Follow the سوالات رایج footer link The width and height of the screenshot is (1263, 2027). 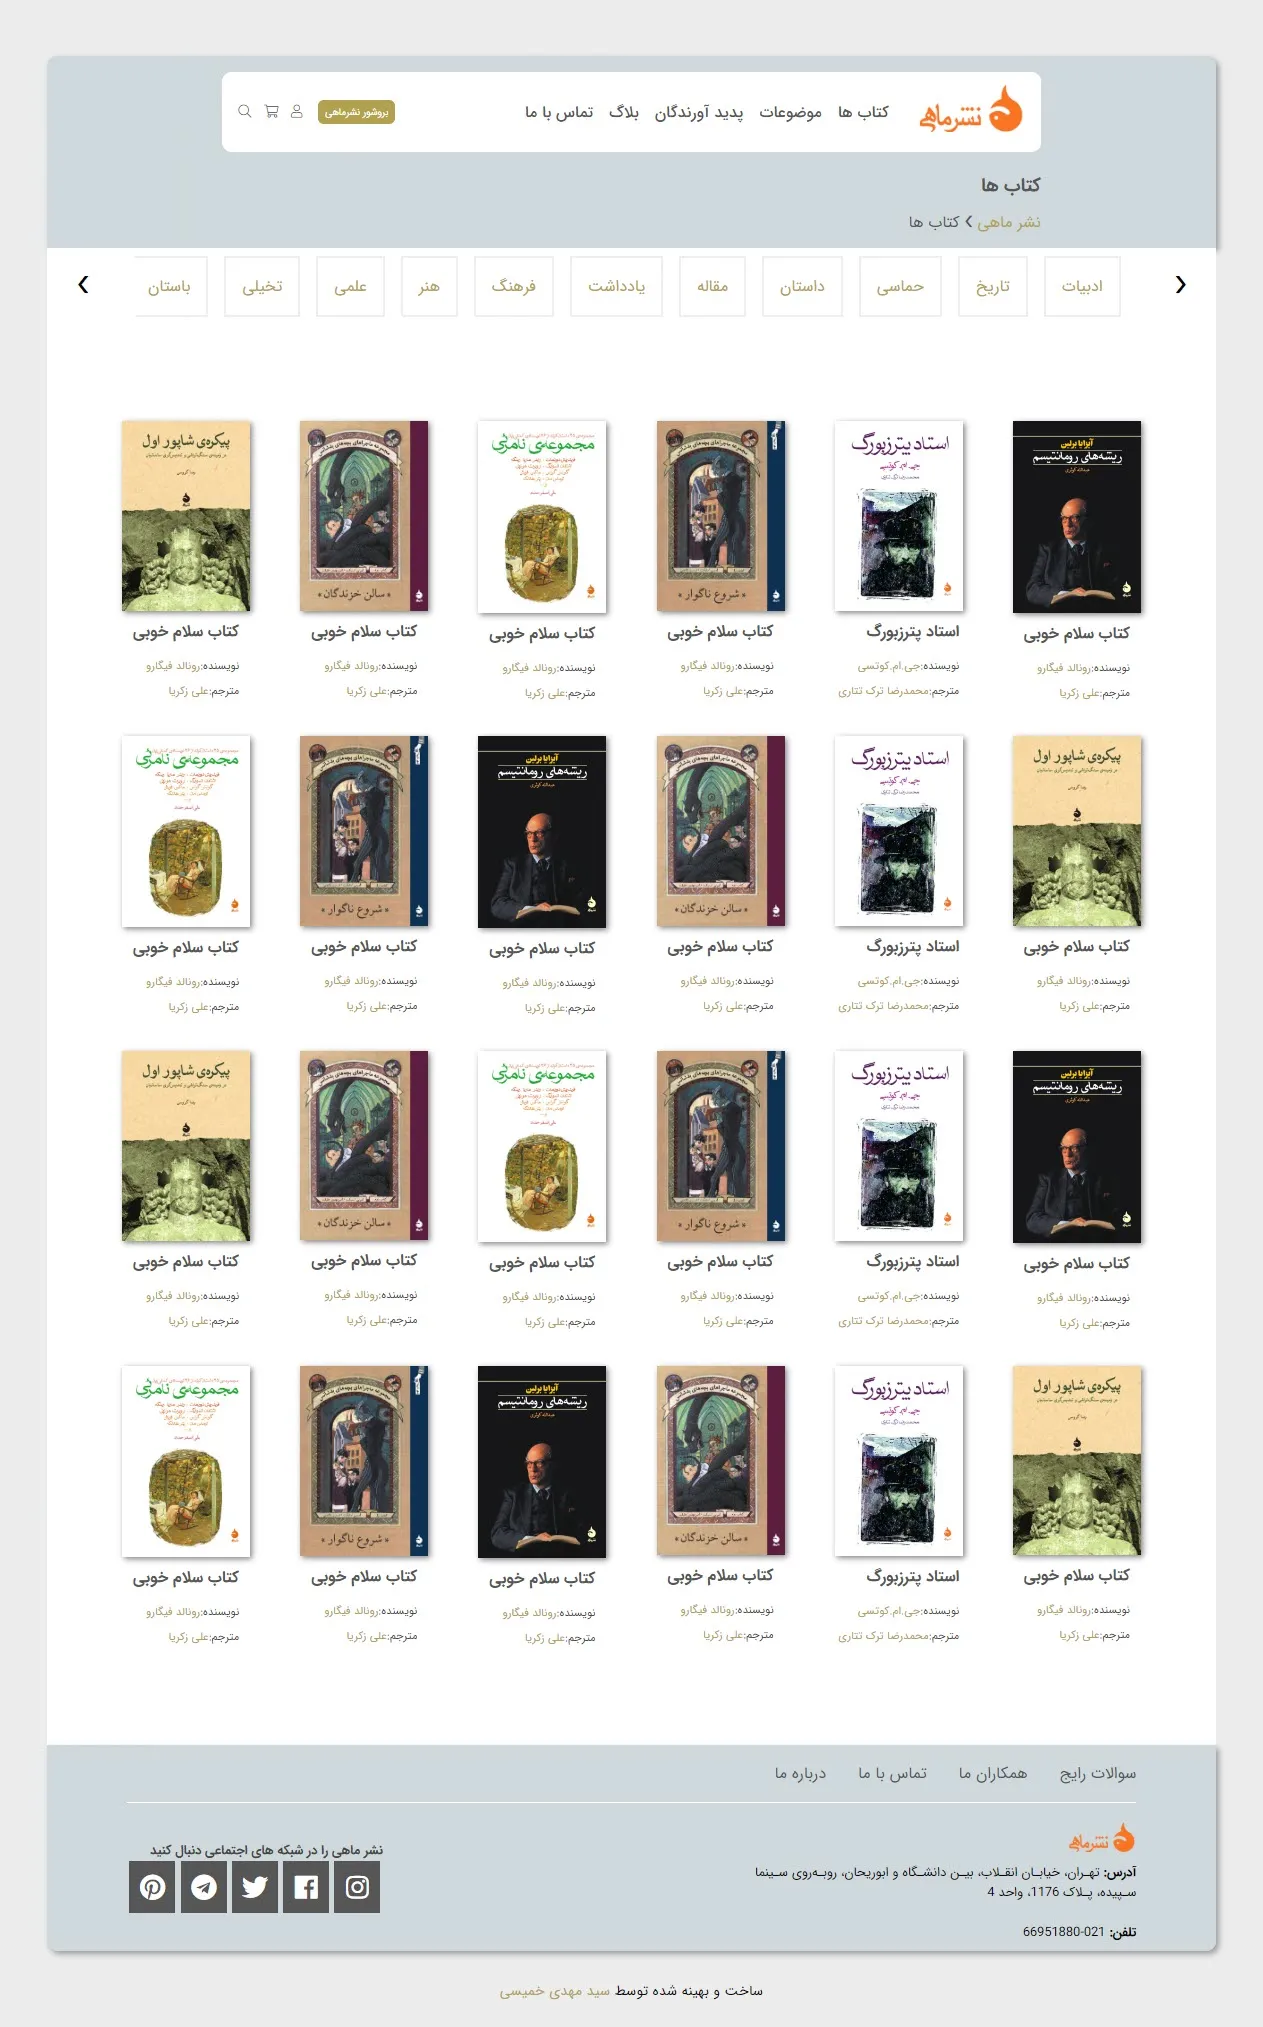click(1098, 1773)
